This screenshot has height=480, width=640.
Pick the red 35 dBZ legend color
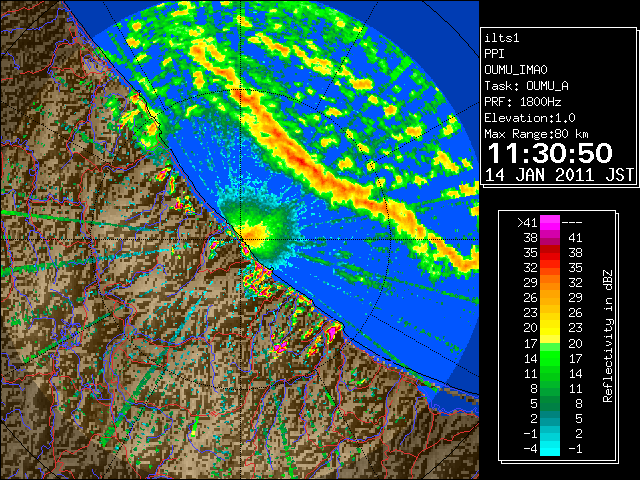coord(550,252)
